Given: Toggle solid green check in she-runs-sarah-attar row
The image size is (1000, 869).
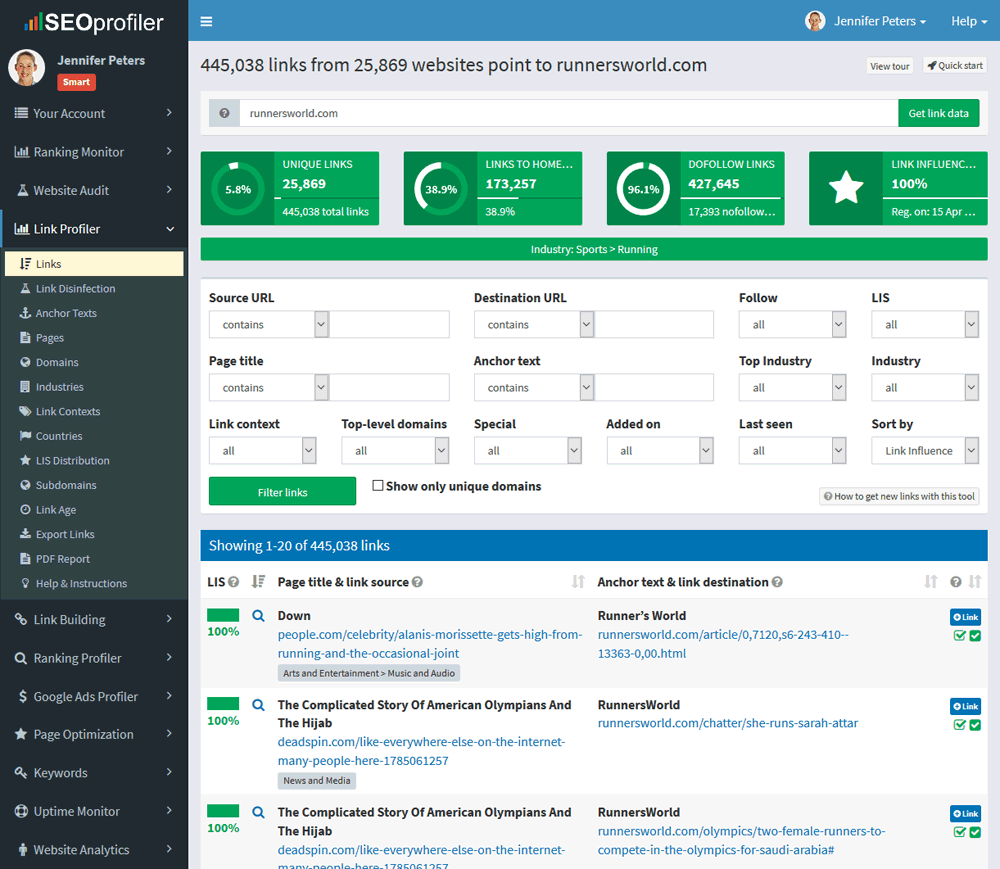Looking at the screenshot, I should pos(975,725).
